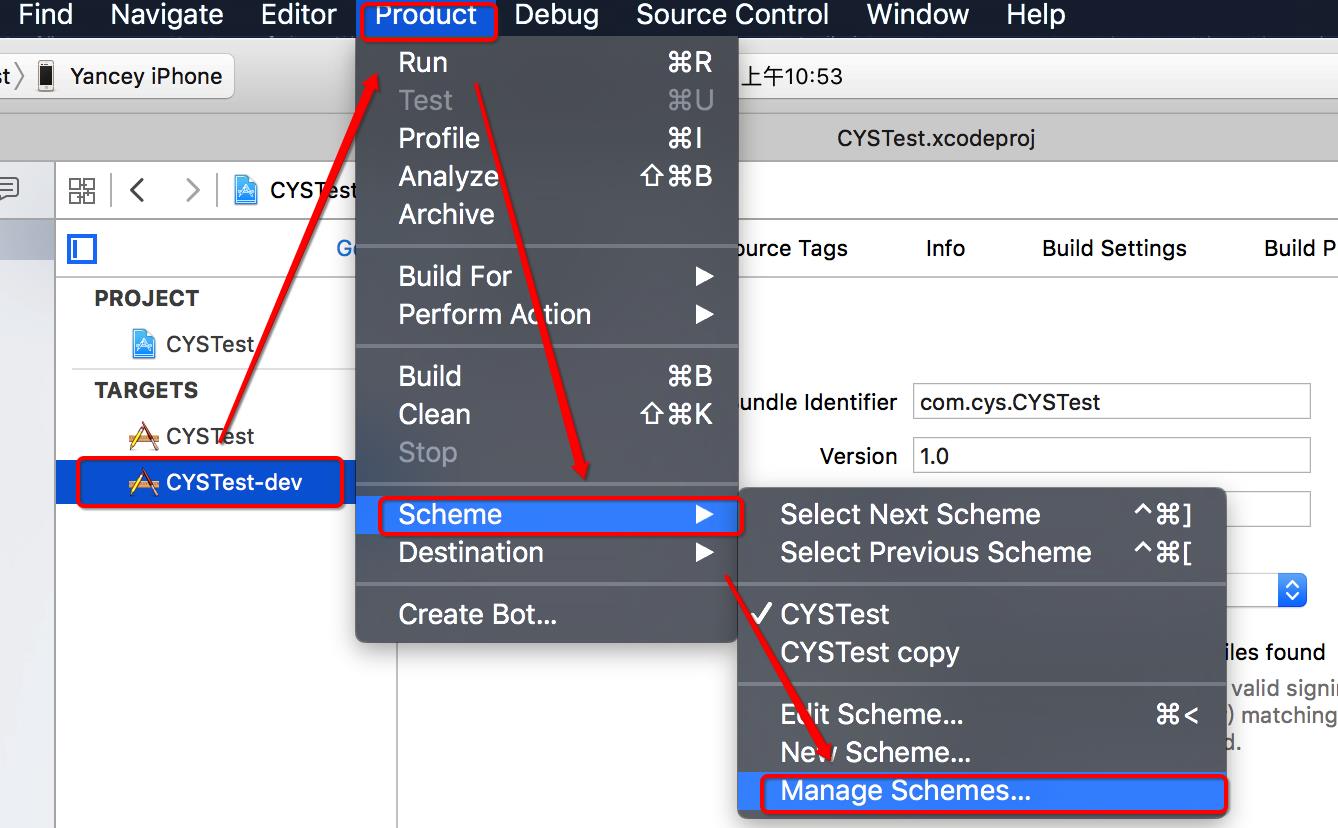This screenshot has width=1338, height=828.
Task: Click CYSTest-dev target app icon
Action: coord(144,482)
